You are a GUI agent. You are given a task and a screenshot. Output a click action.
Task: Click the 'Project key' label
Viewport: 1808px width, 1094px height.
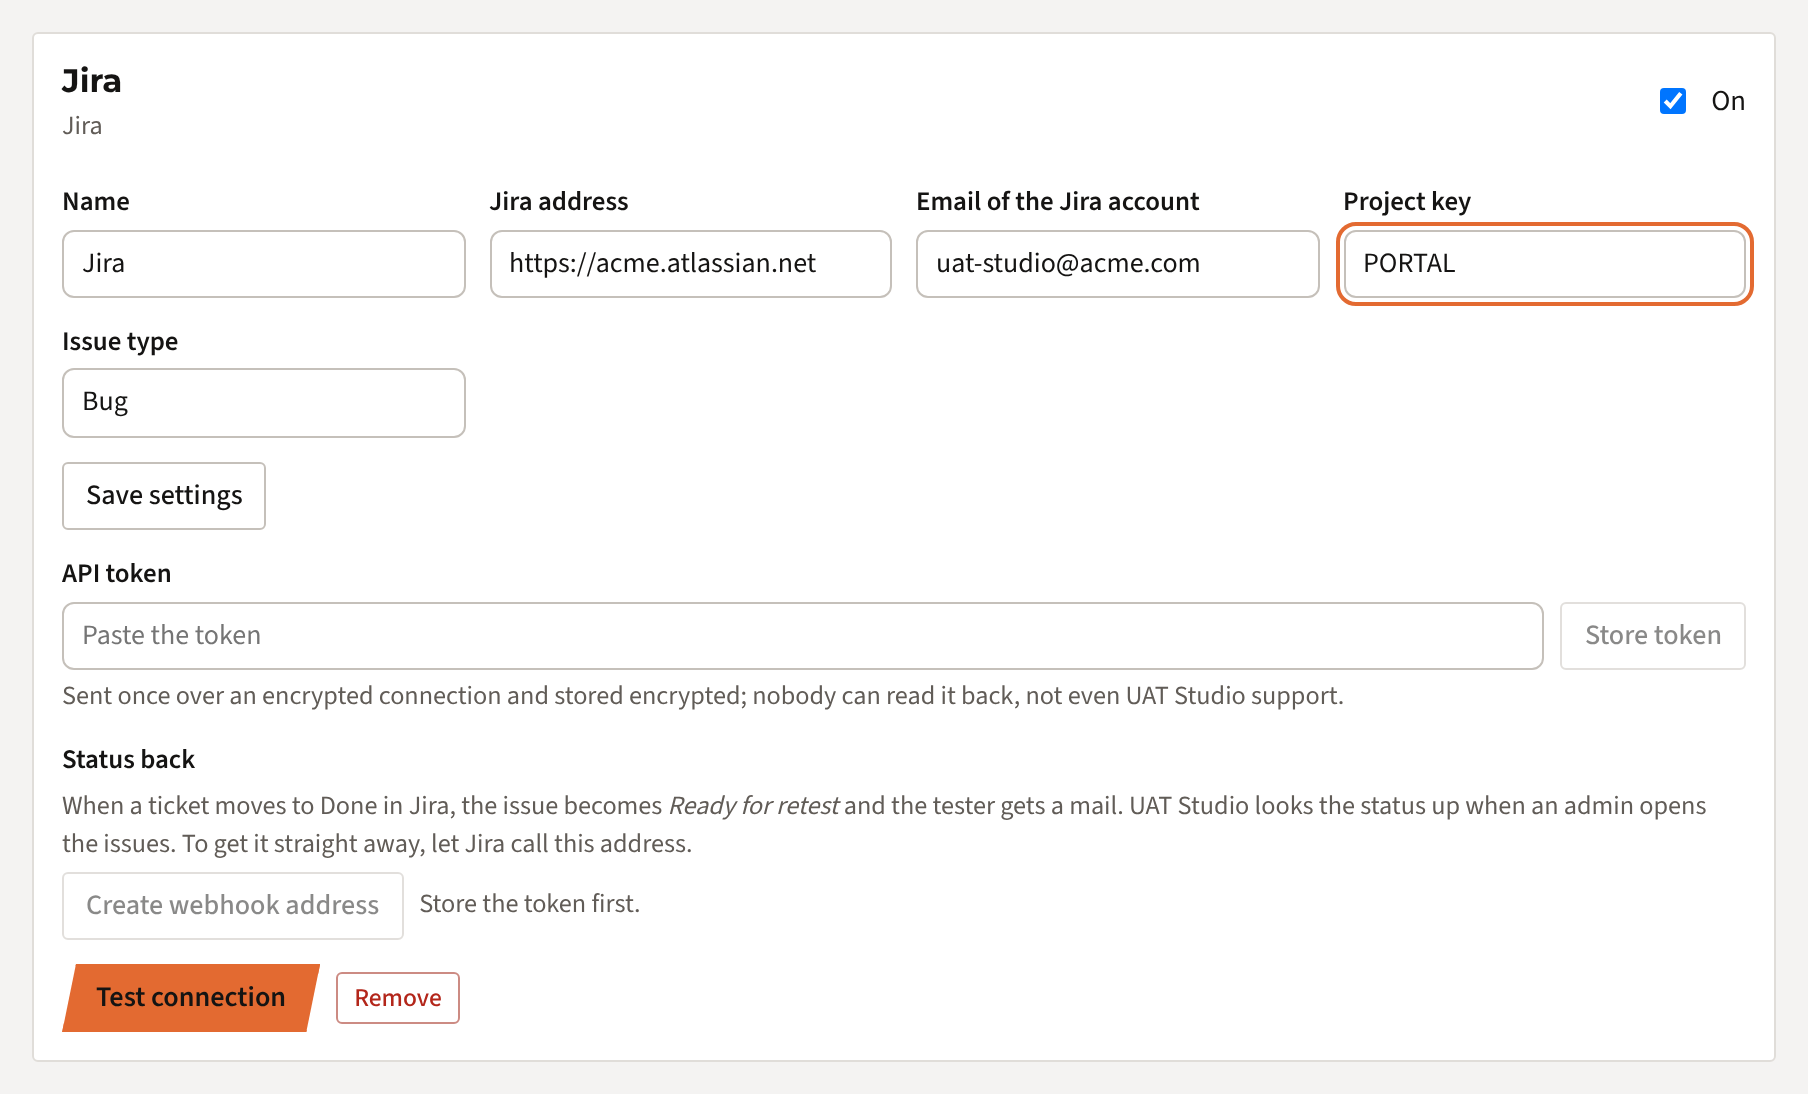pos(1407,202)
